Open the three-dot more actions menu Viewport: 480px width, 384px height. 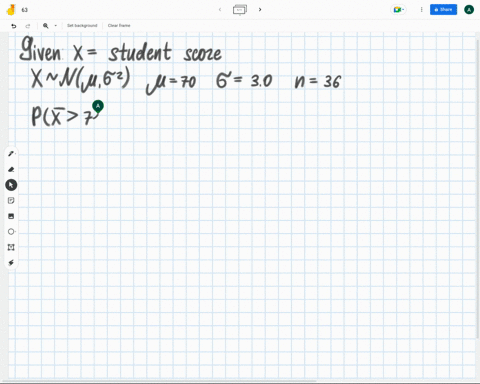pos(421,10)
